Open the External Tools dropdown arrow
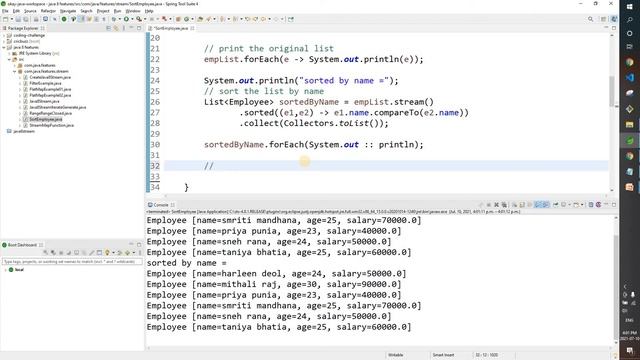Screen dimensions: 640x360 pyautogui.click(x=144, y=19)
